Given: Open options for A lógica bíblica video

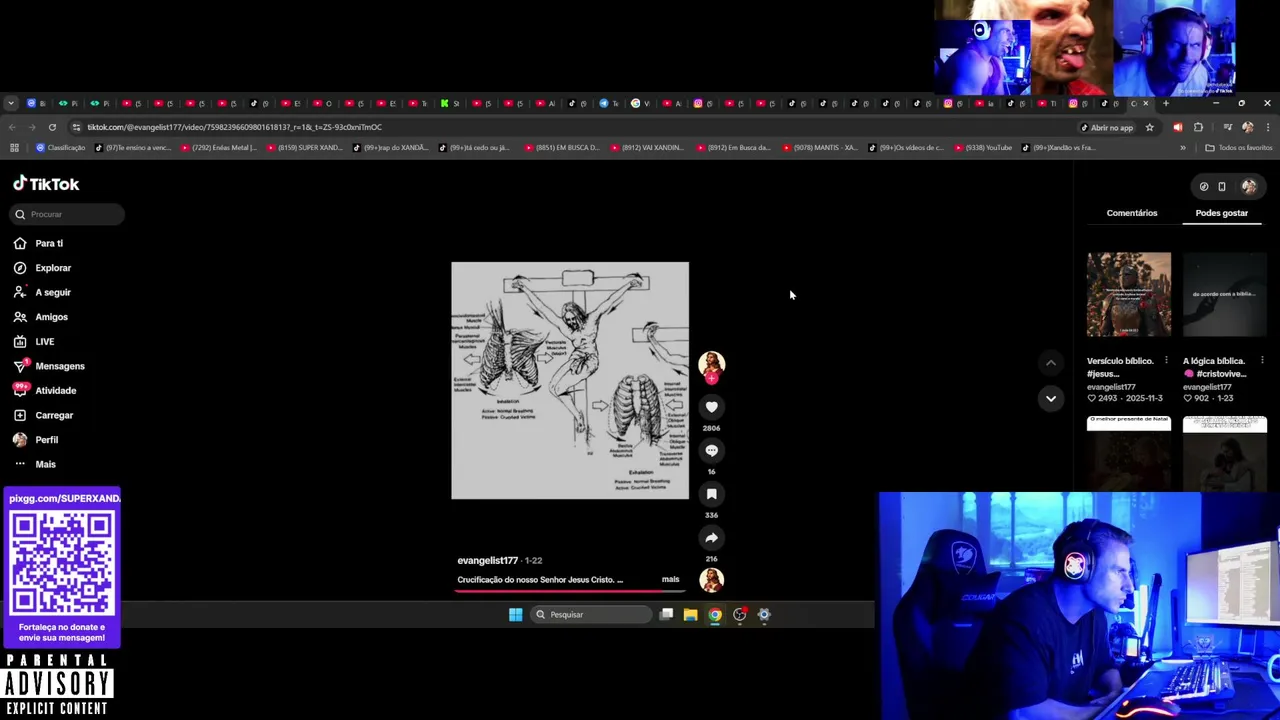Looking at the screenshot, I should pyautogui.click(x=1262, y=361).
